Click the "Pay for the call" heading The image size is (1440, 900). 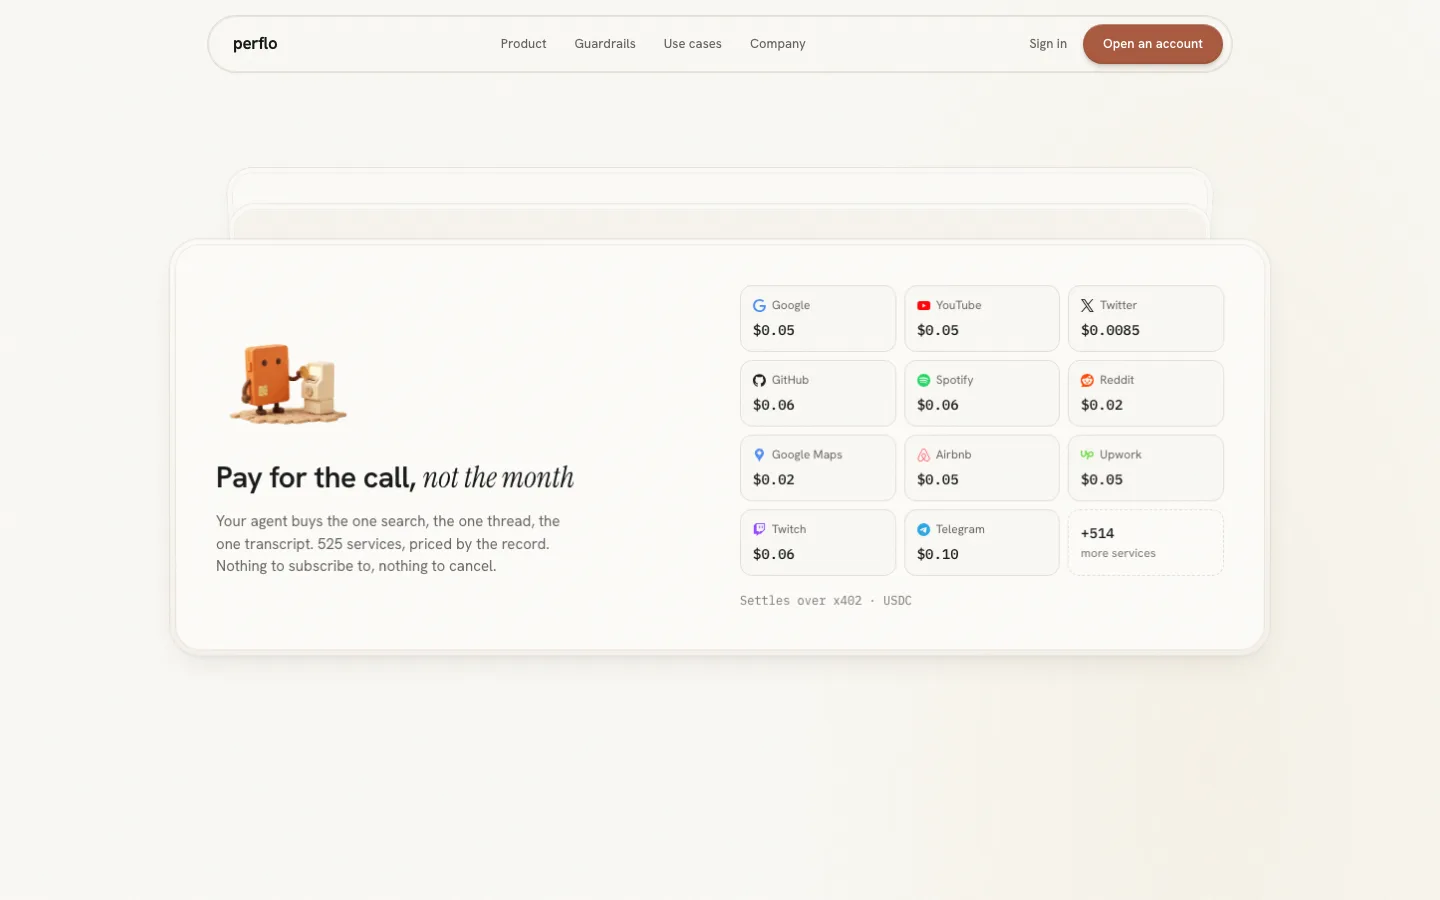395,478
